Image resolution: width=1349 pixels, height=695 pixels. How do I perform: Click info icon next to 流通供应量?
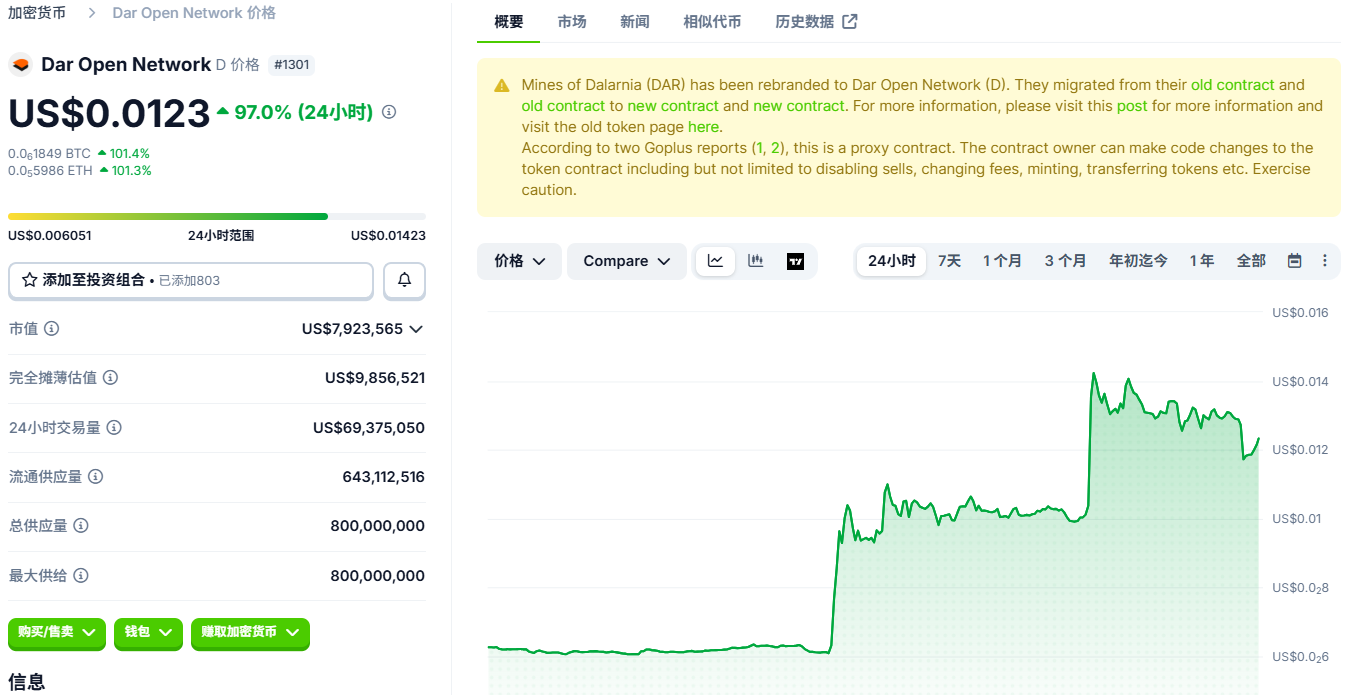click(x=96, y=477)
